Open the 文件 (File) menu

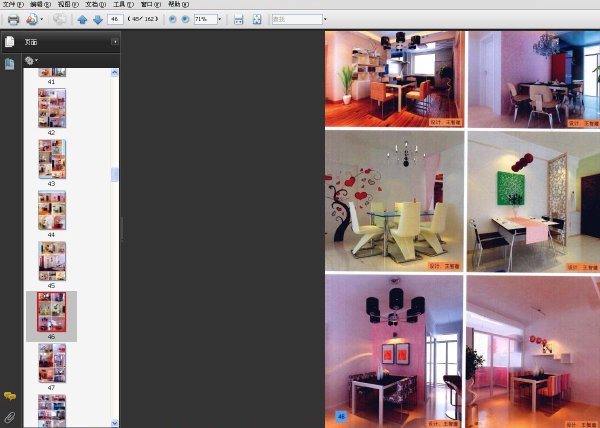(x=13, y=5)
